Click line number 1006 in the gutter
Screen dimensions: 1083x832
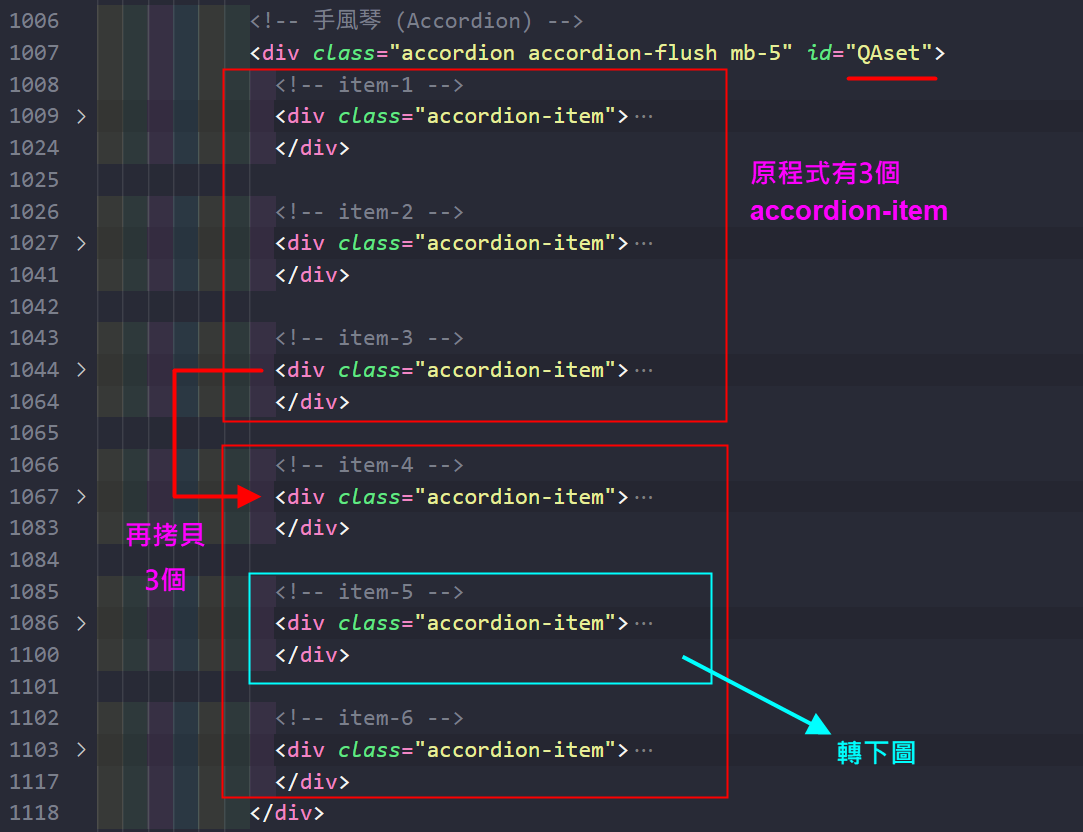coord(34,21)
